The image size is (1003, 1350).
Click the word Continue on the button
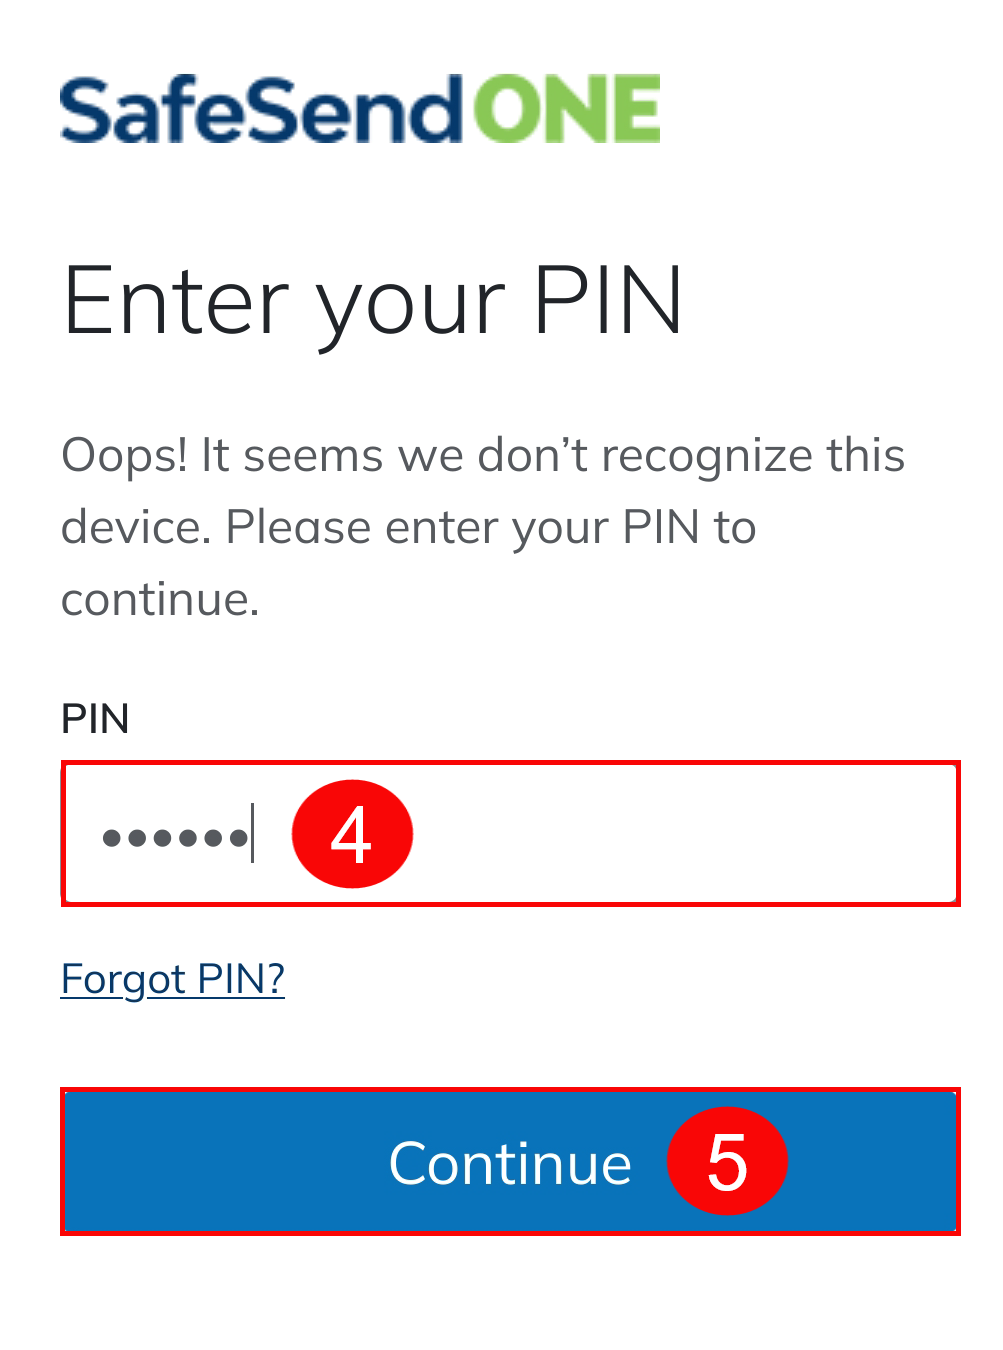point(510,1163)
